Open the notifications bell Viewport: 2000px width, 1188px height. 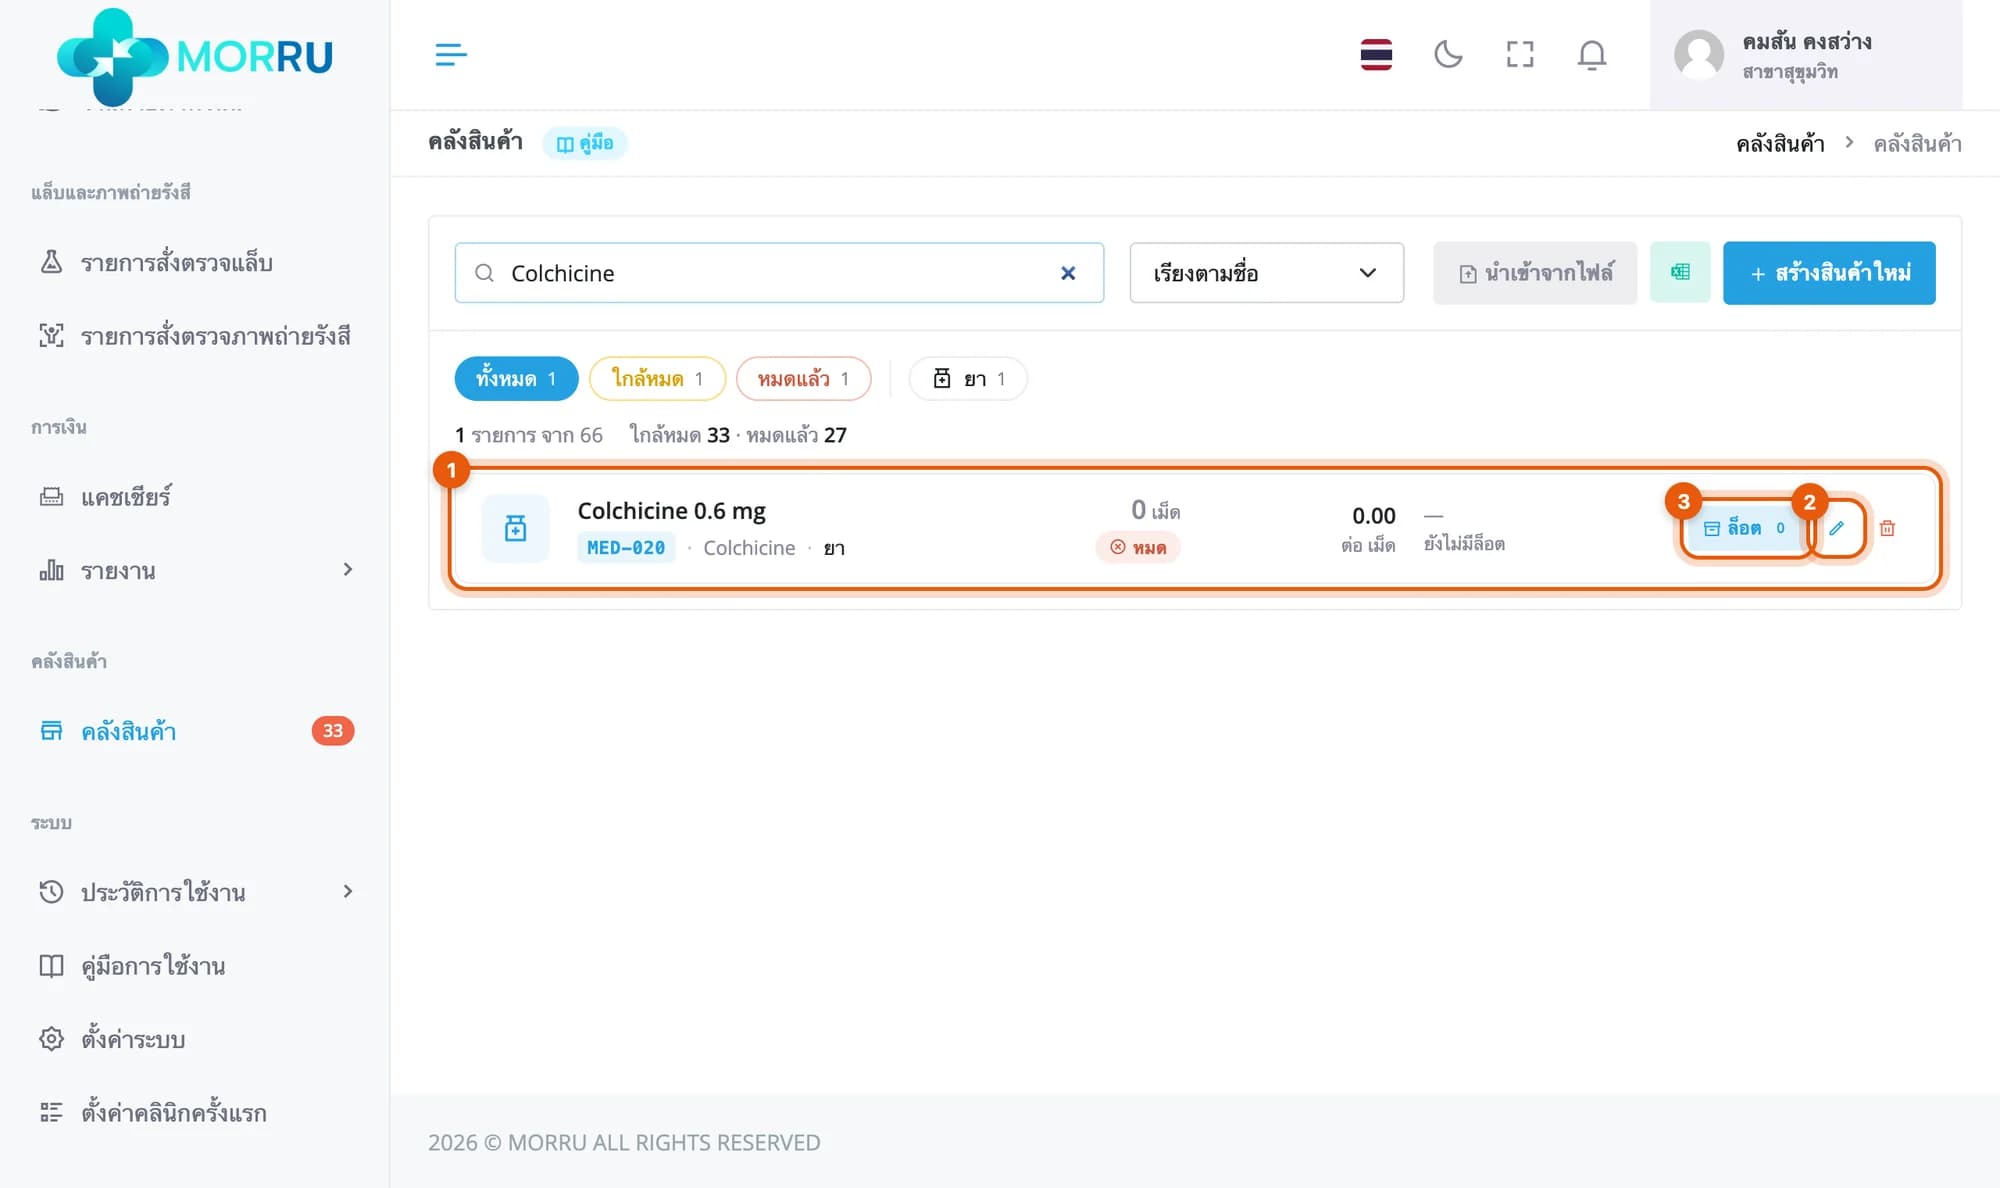pyautogui.click(x=1592, y=54)
